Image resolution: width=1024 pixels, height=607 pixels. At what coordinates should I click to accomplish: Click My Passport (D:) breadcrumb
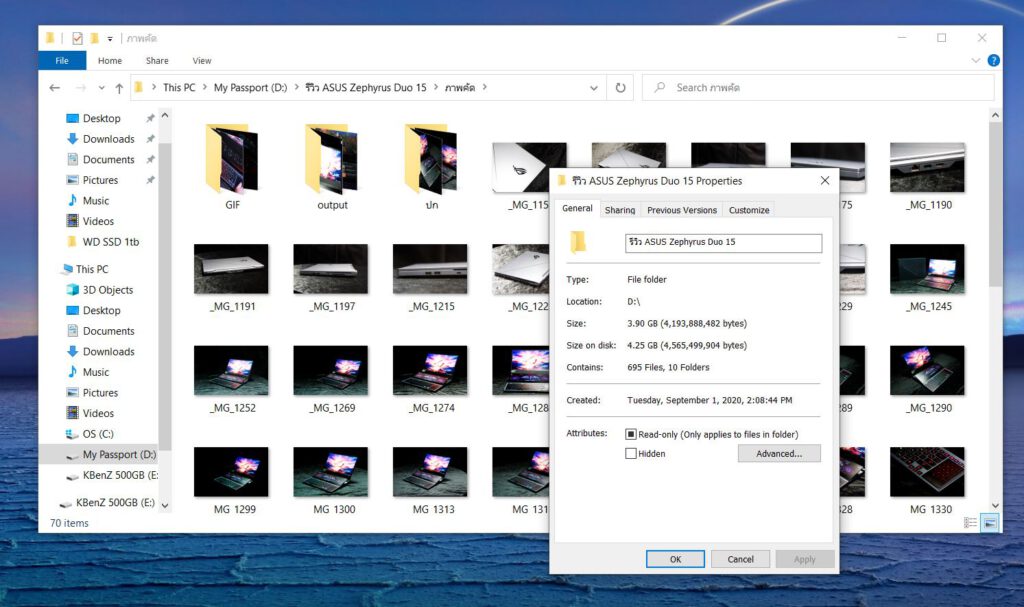tap(250, 88)
